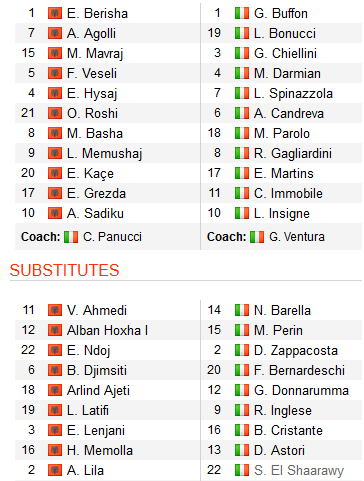Image resolution: width=364 pixels, height=481 pixels.
Task: Open substitute G. Donnarumma's profile
Action: [301, 390]
